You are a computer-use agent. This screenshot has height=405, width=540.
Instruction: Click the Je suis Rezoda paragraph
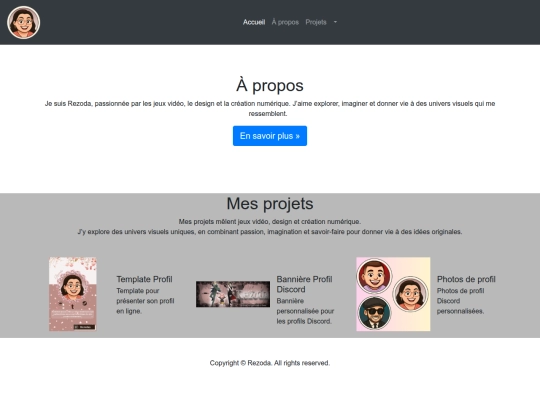tap(270, 108)
